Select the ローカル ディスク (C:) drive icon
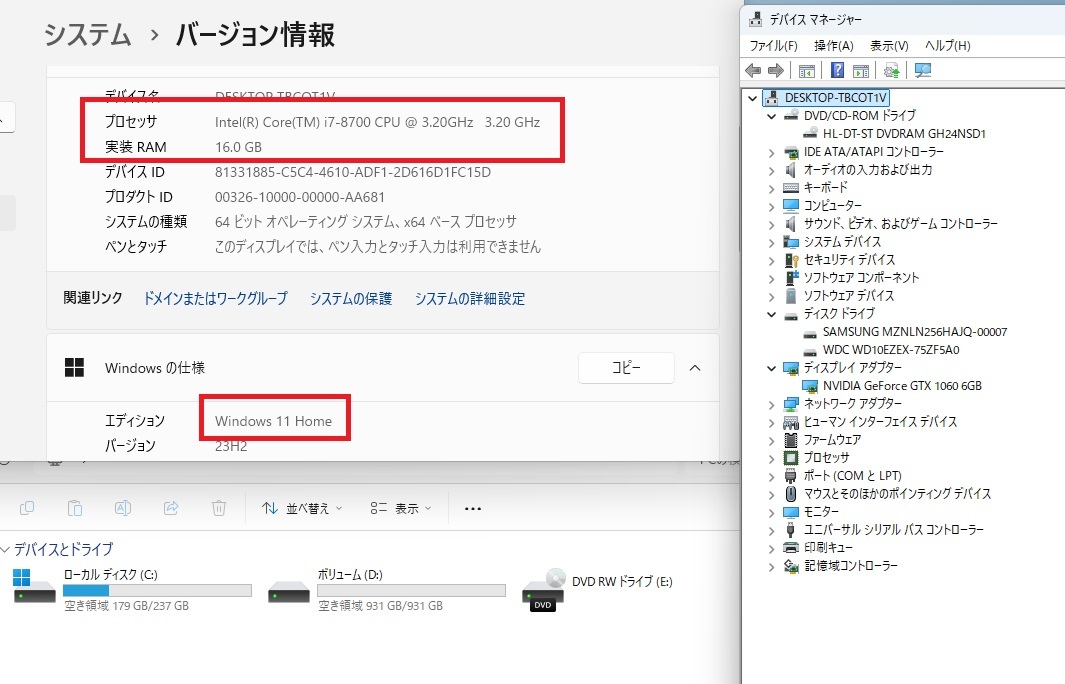 34,588
